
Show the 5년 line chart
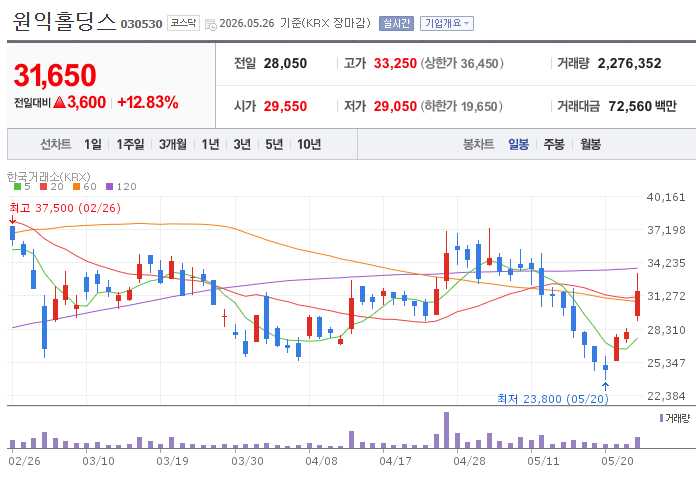coord(274,144)
